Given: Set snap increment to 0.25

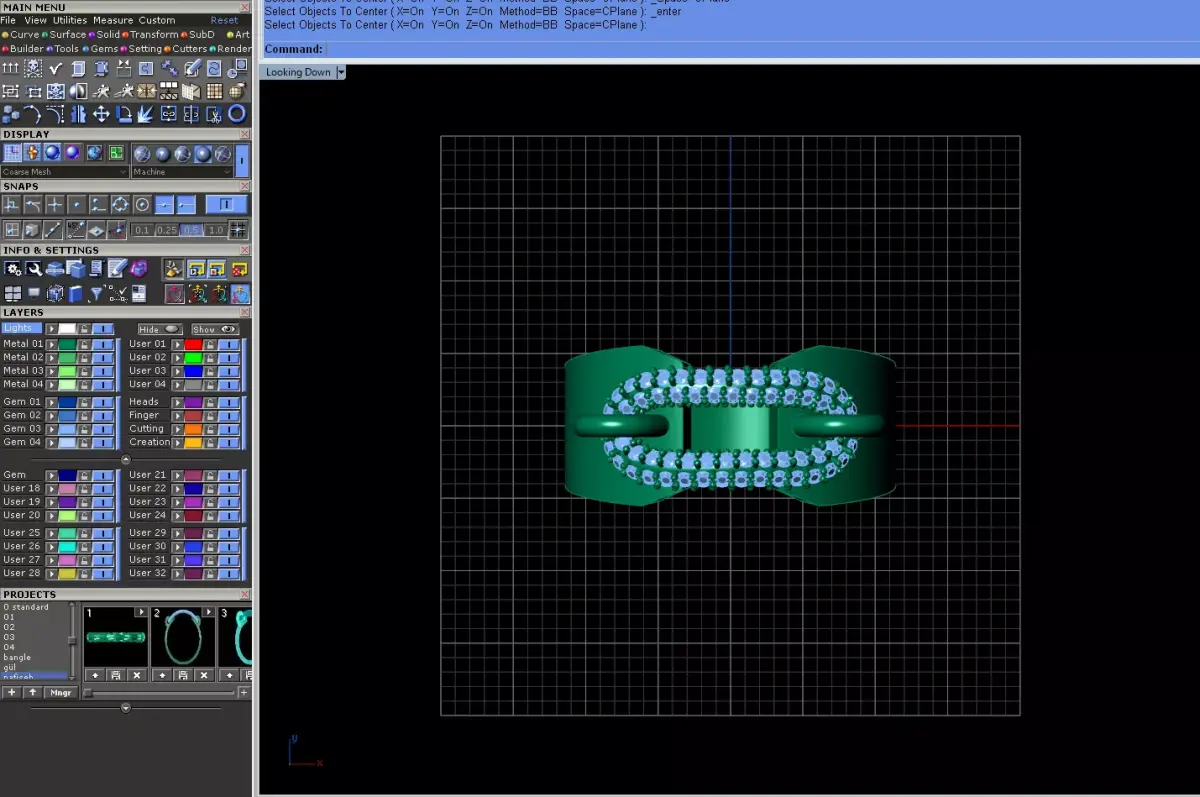Looking at the screenshot, I should click(x=167, y=230).
